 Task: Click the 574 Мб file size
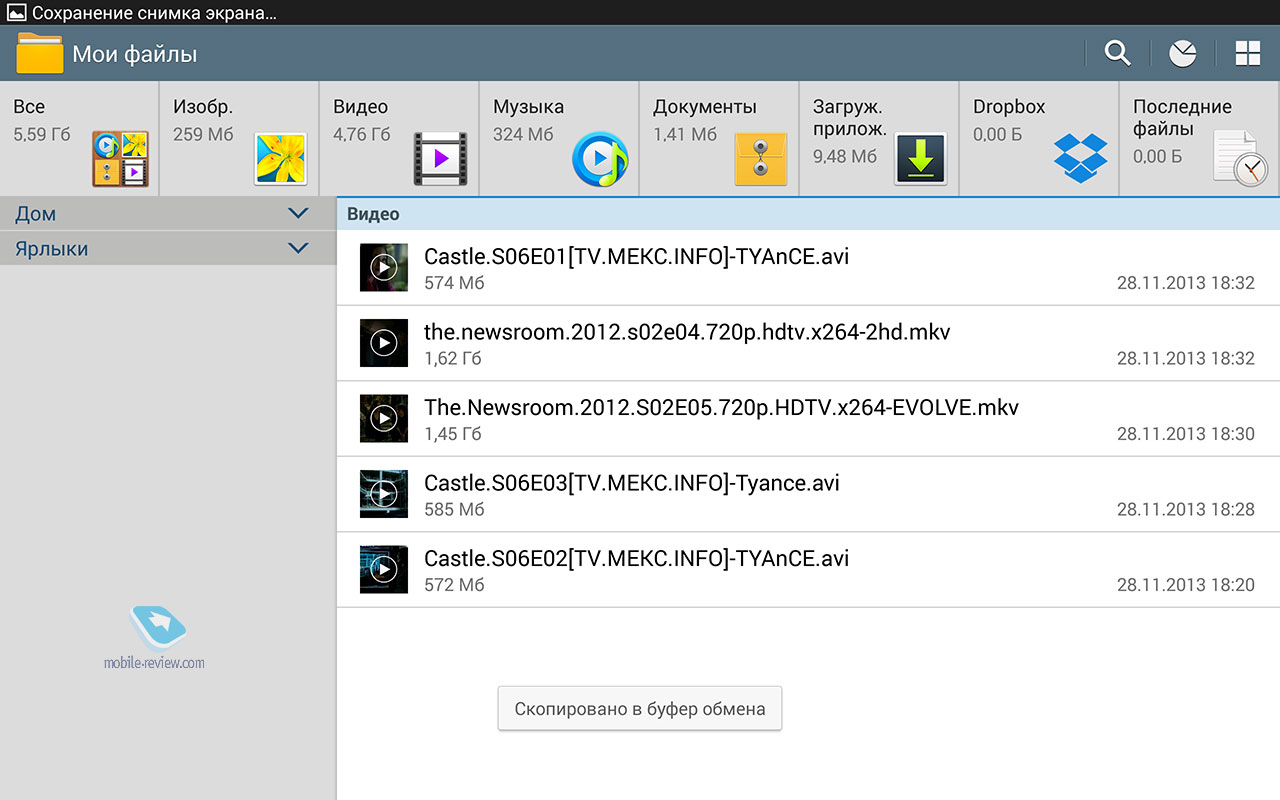454,283
